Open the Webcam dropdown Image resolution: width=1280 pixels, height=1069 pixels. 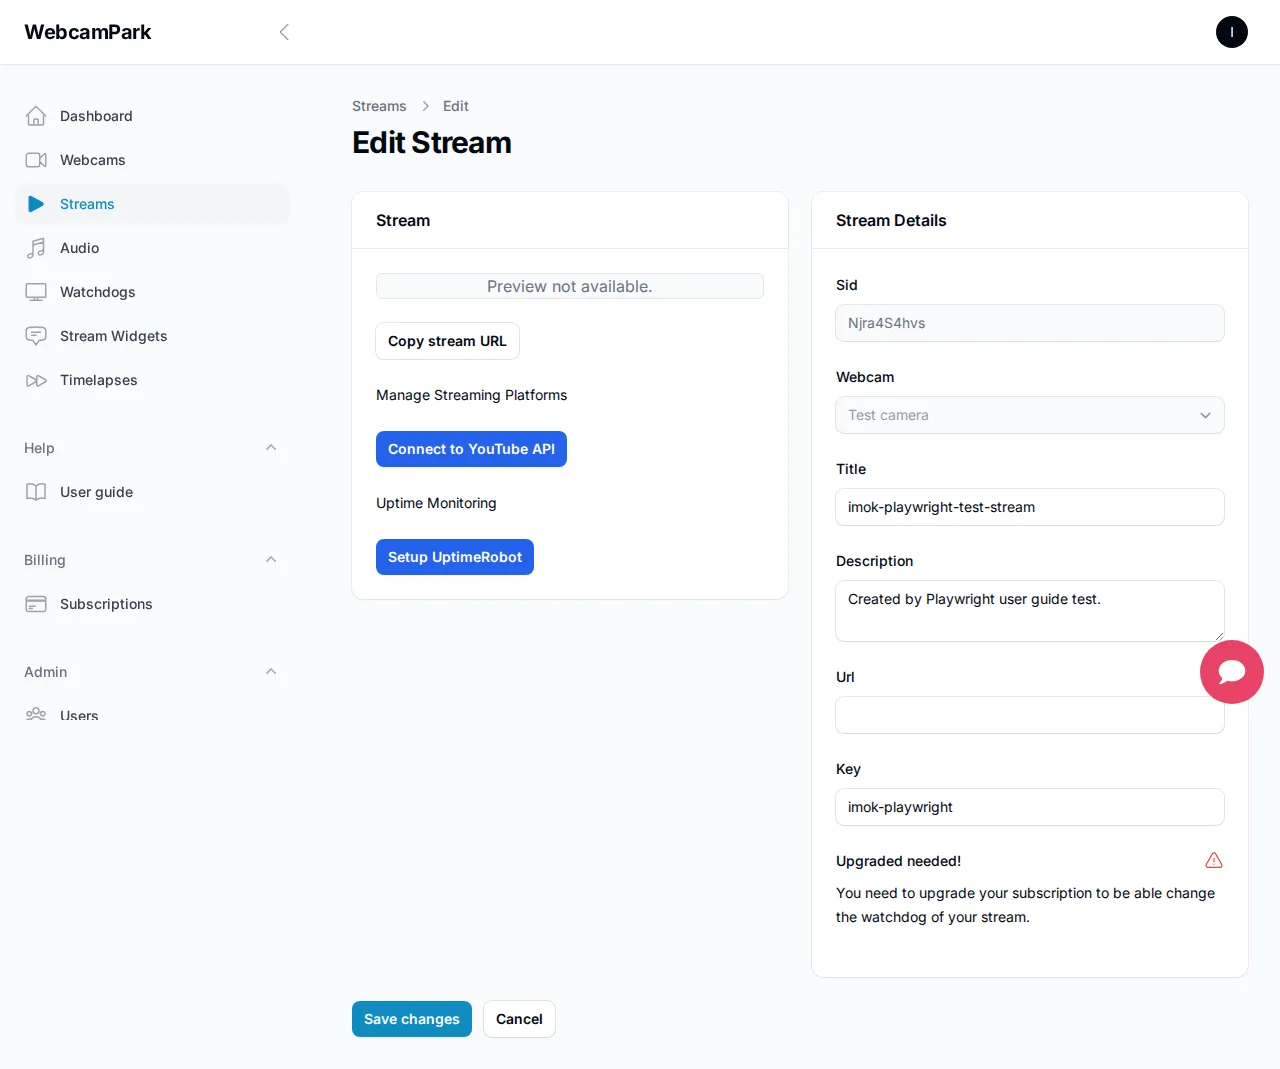tap(1029, 415)
